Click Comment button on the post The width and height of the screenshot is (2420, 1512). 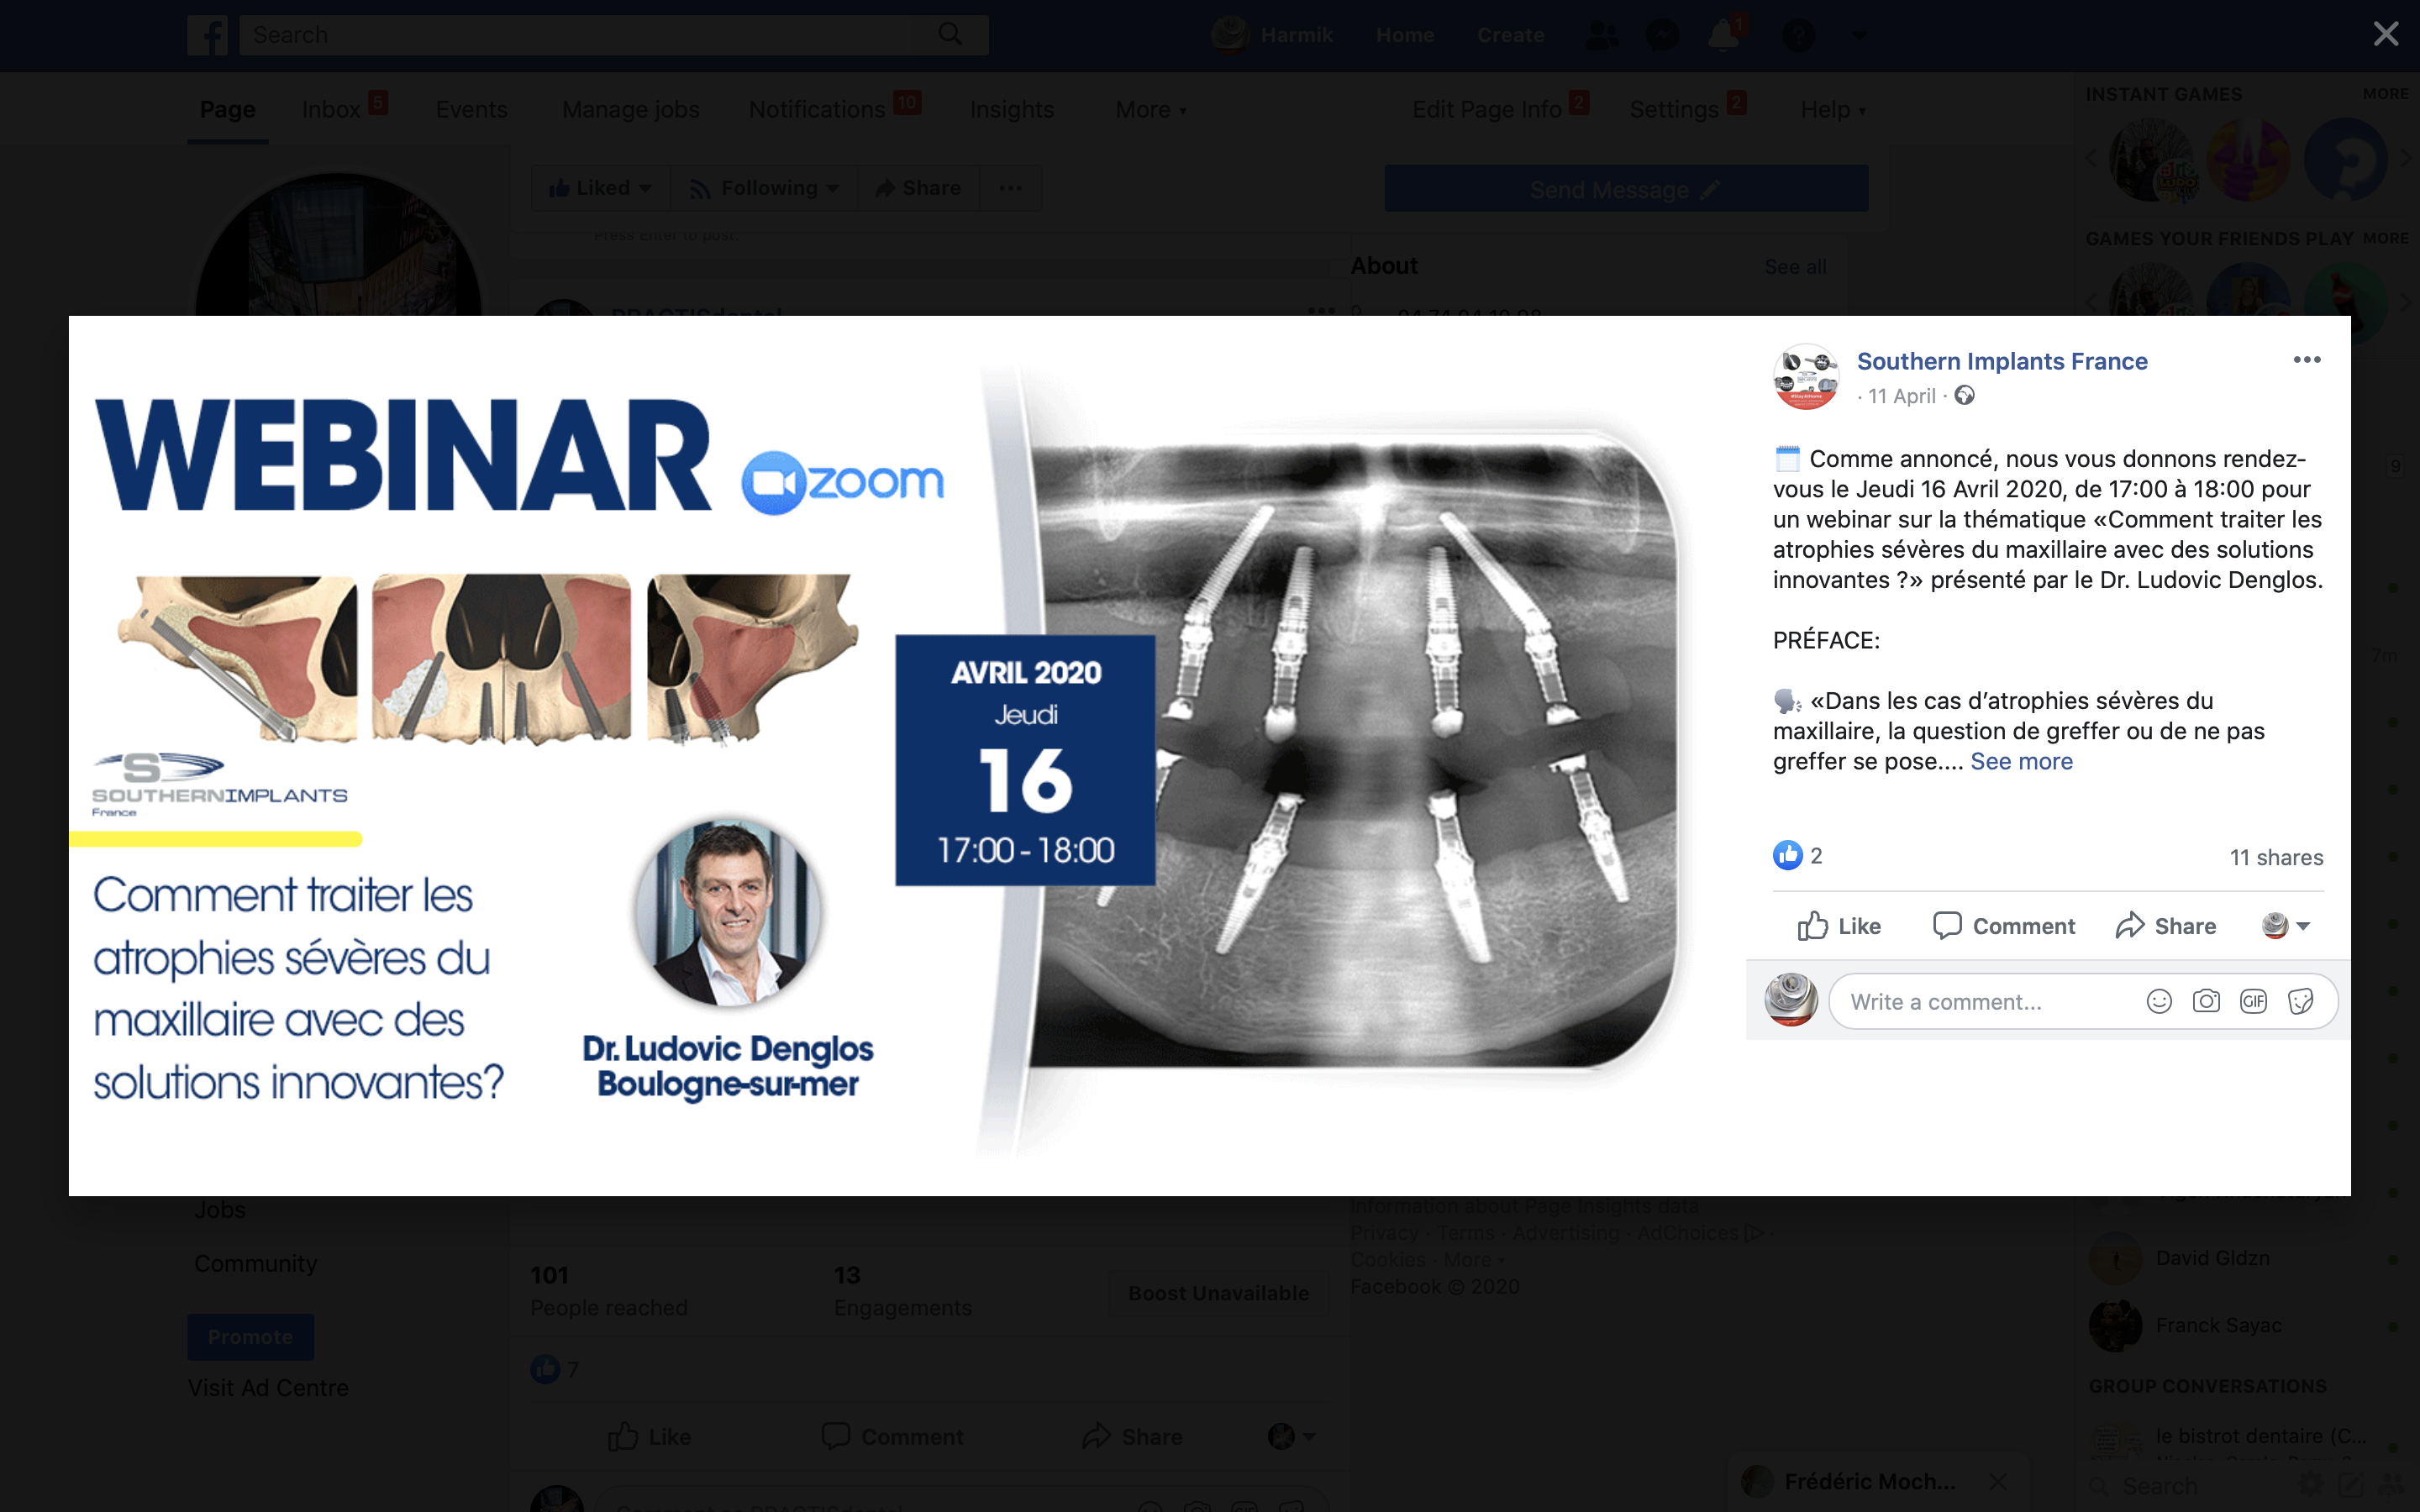click(2003, 926)
